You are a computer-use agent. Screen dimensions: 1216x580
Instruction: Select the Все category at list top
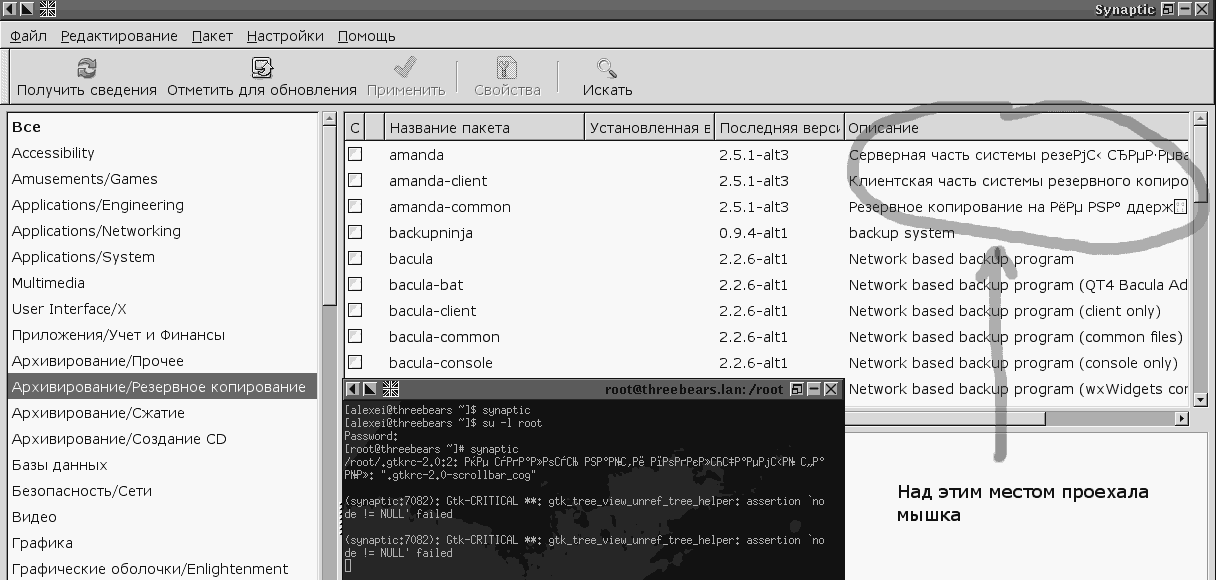click(27, 127)
